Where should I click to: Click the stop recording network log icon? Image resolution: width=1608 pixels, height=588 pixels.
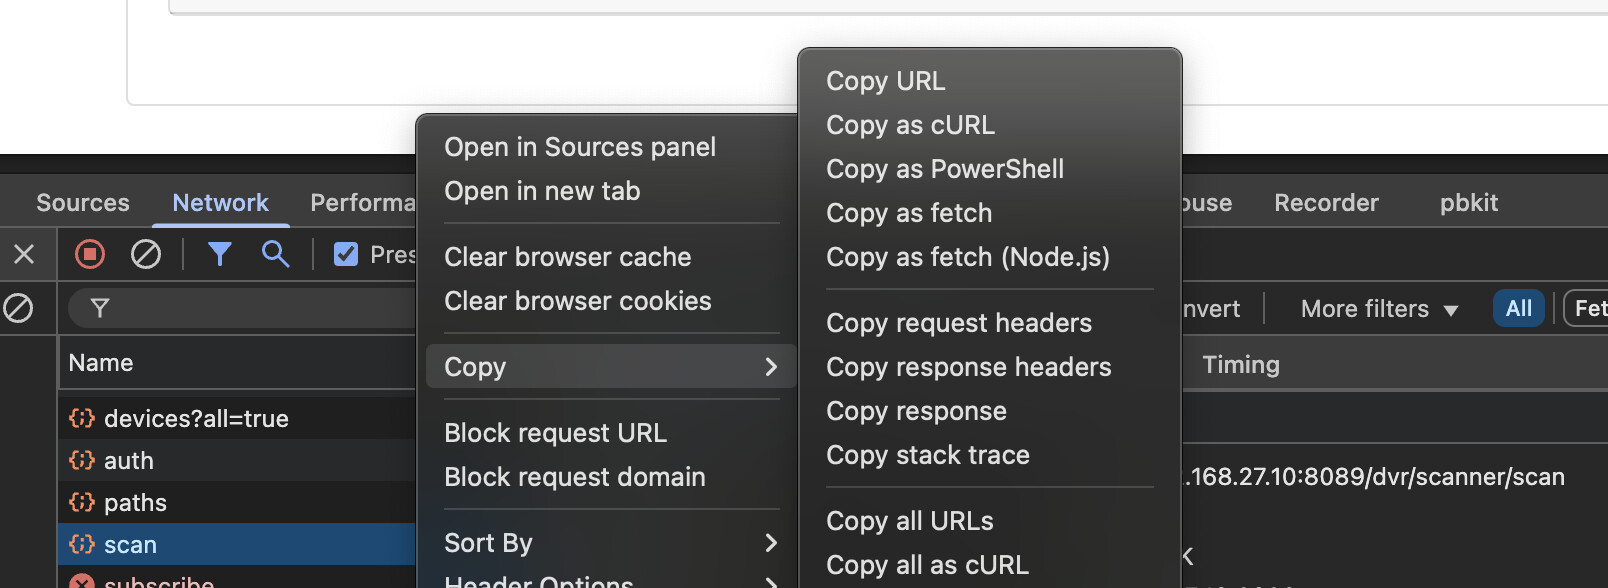90,255
